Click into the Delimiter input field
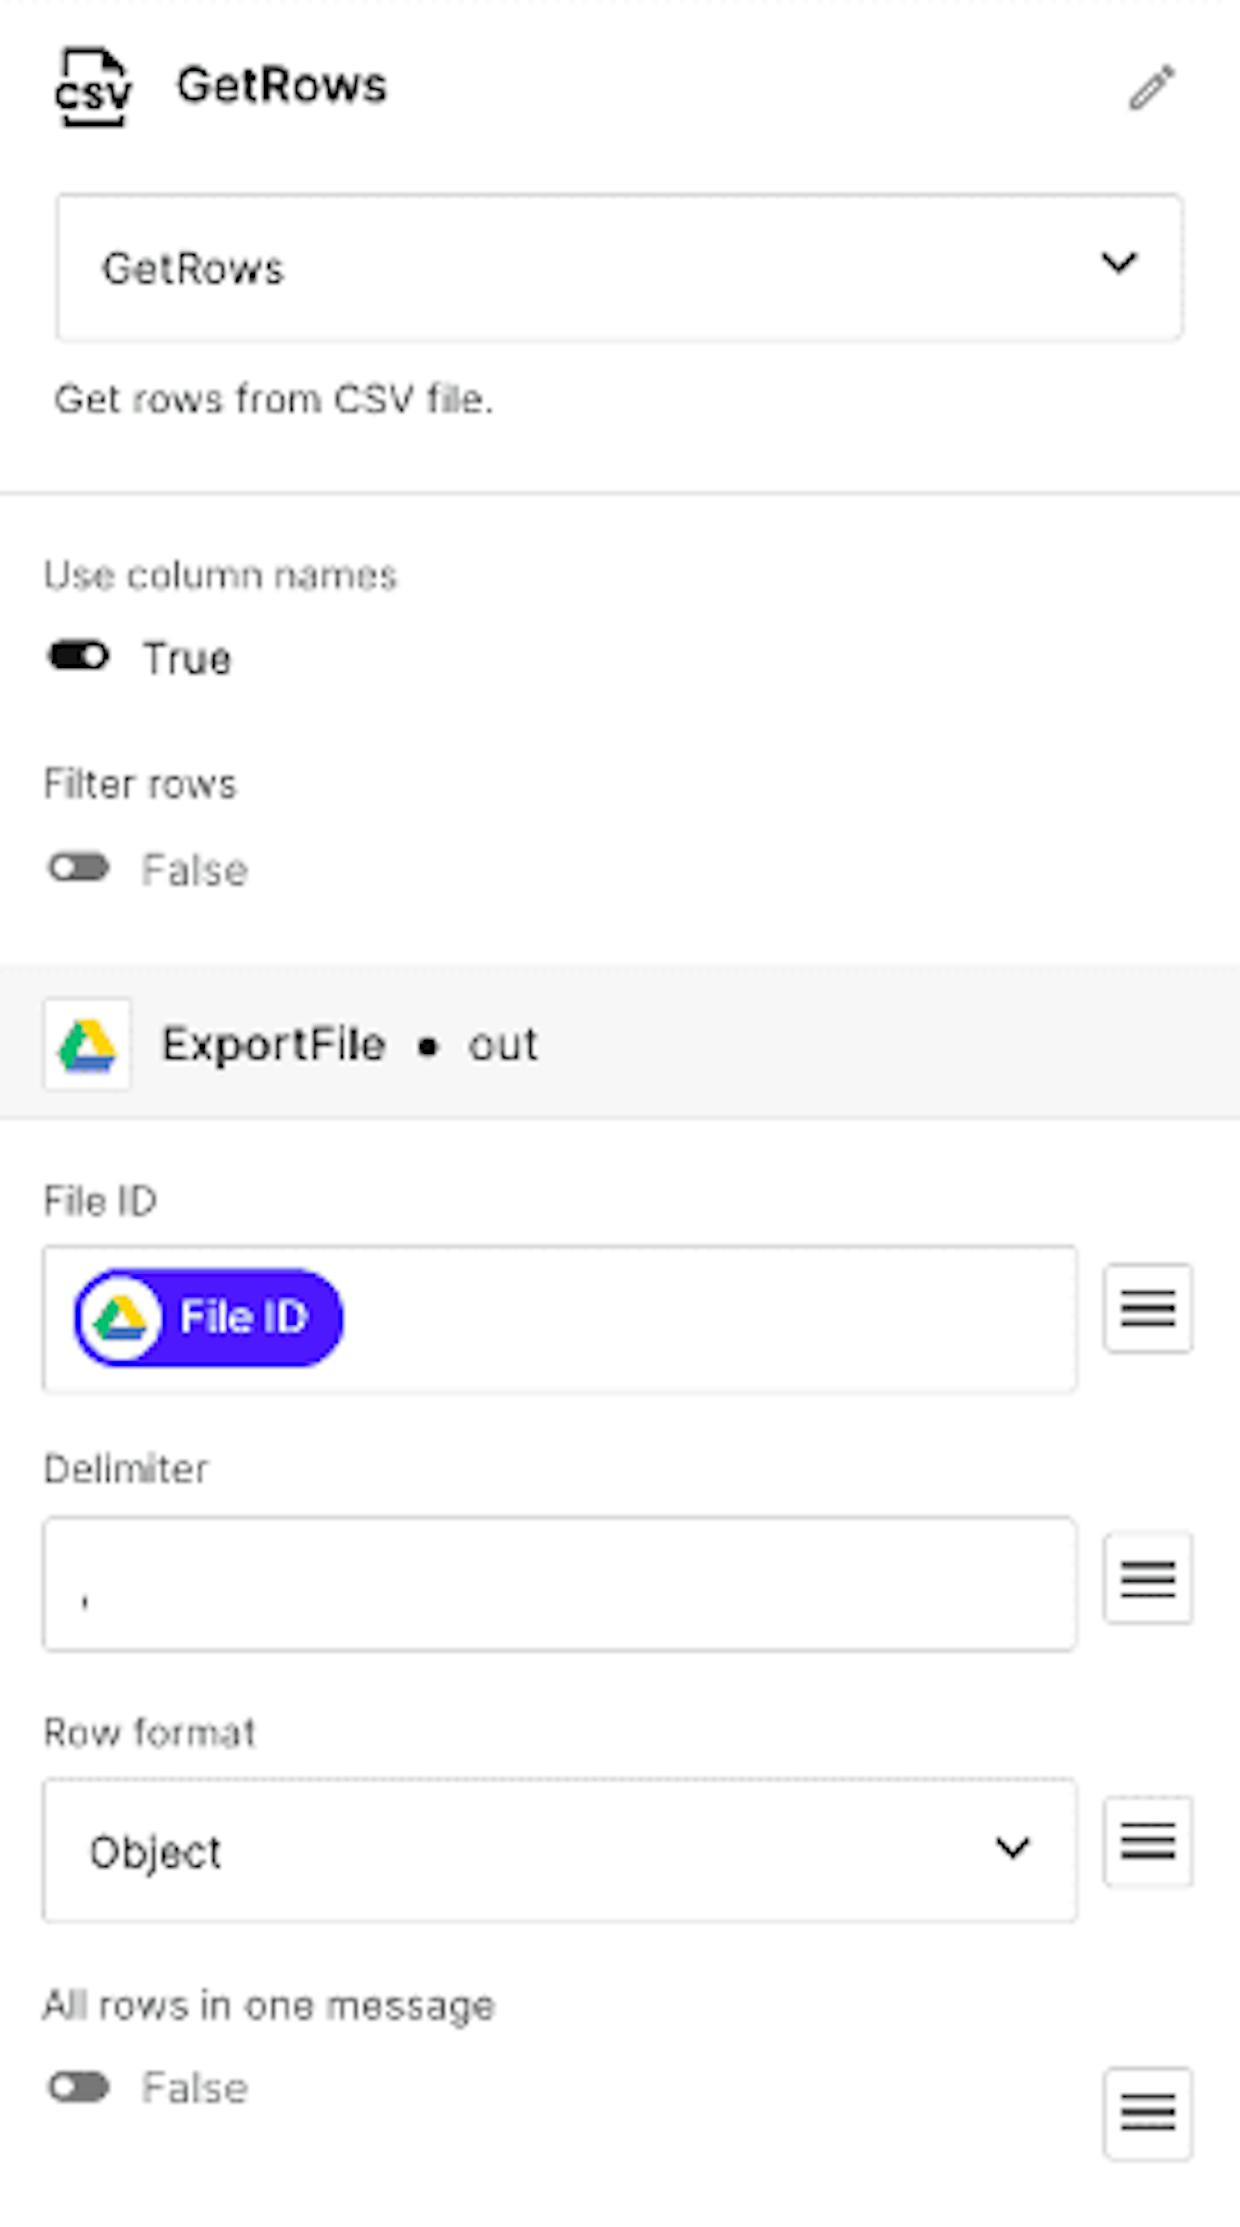The width and height of the screenshot is (1240, 2227). 559,1584
